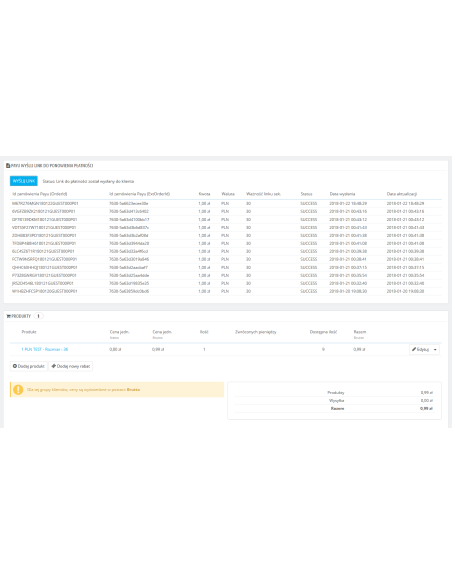The image size is (452, 584).
Task: Click the plus icon on Dodaj produkt
Action: (15, 366)
